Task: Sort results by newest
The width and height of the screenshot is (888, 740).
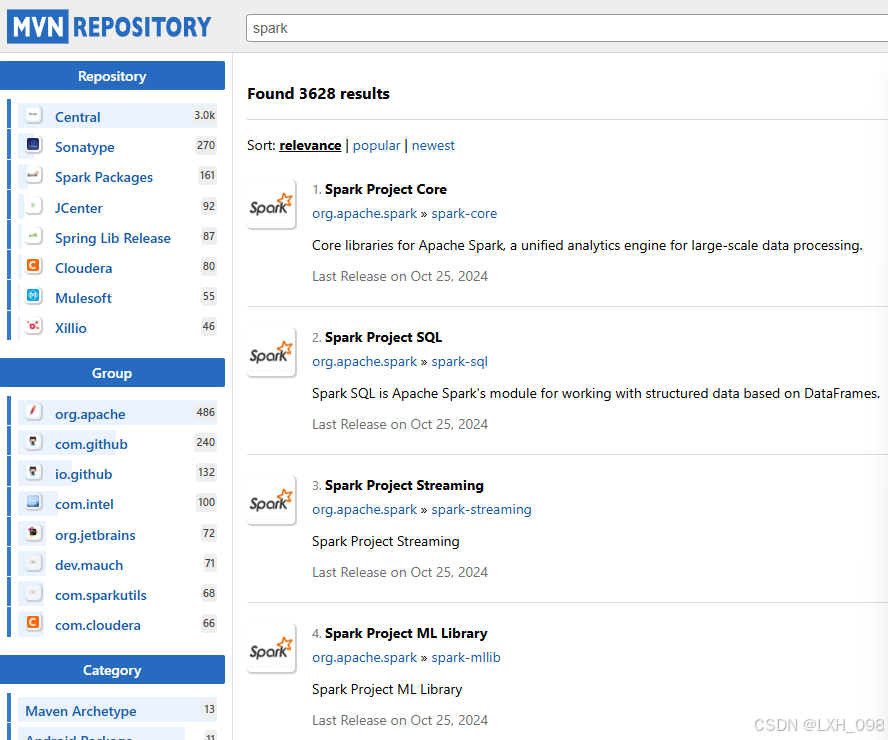Action: pyautogui.click(x=433, y=146)
